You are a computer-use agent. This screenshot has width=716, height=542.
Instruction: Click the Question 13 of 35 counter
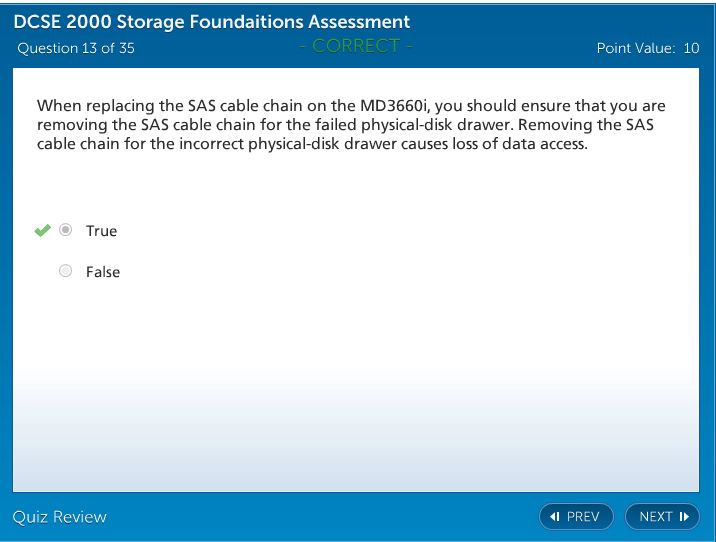point(75,48)
